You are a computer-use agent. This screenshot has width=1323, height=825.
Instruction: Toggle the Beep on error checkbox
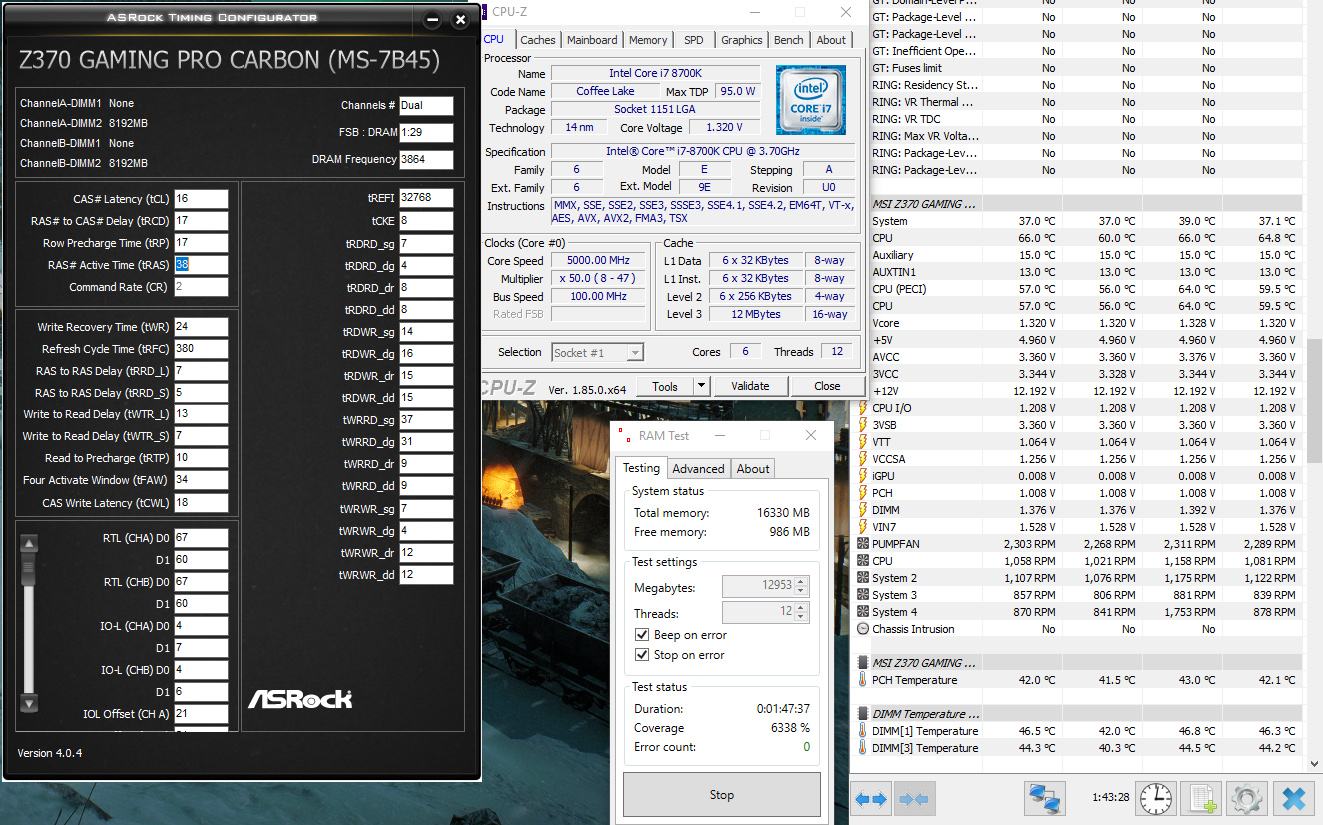click(642, 635)
